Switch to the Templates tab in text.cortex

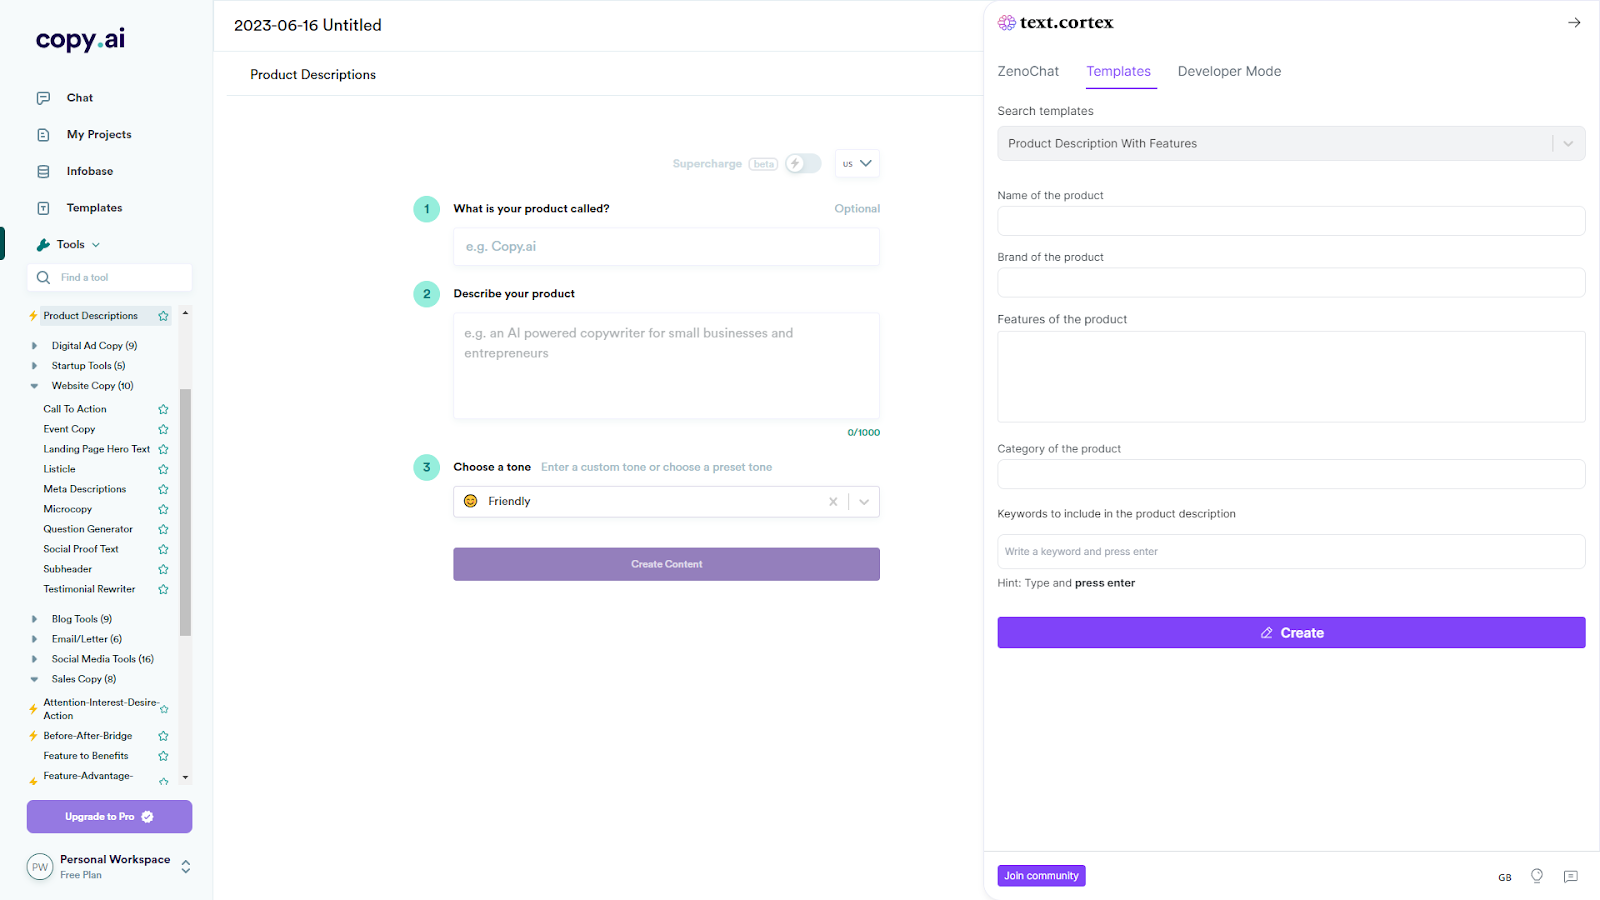click(x=1119, y=71)
